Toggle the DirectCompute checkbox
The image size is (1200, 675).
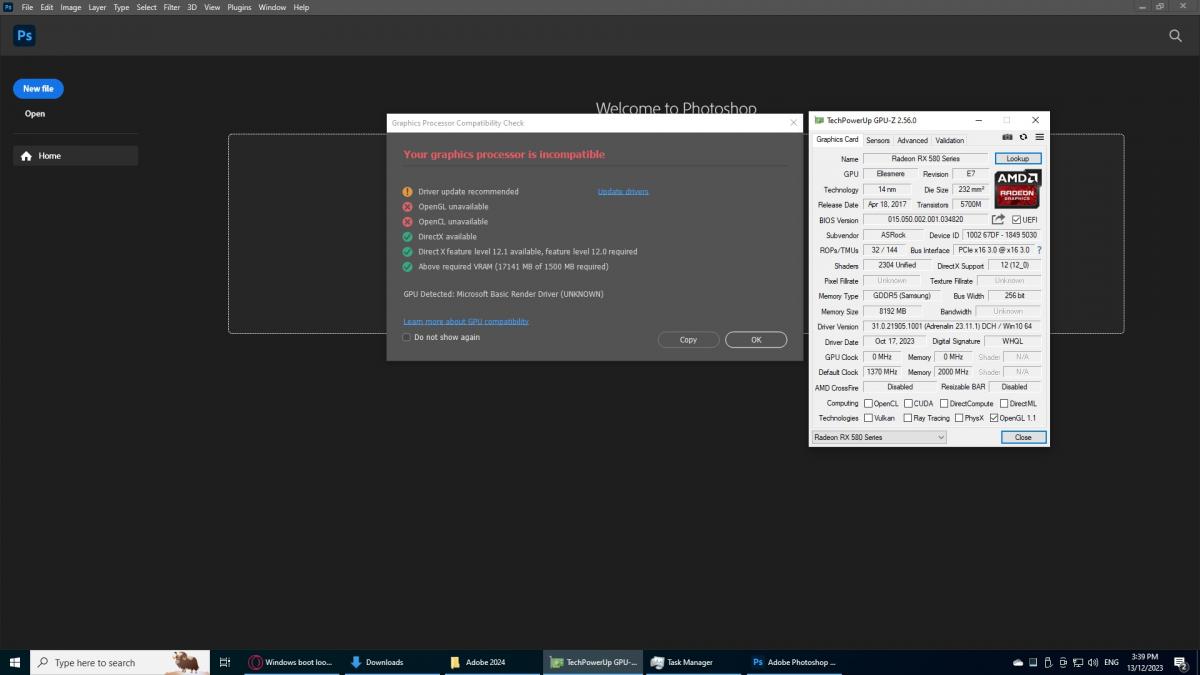click(944, 403)
